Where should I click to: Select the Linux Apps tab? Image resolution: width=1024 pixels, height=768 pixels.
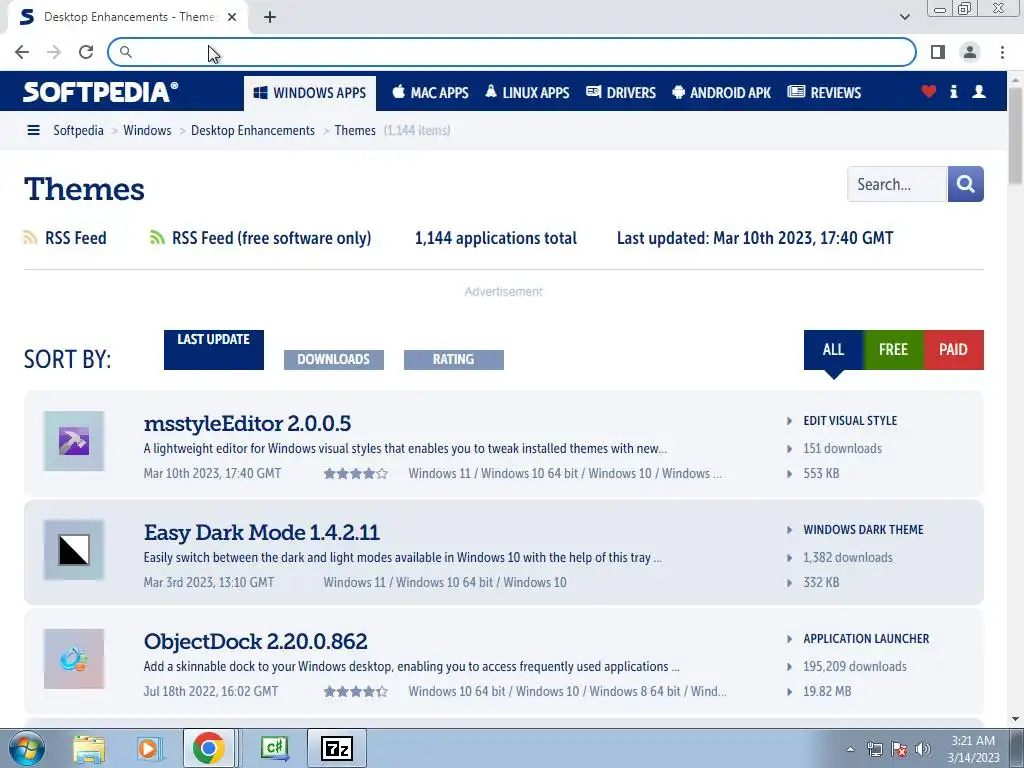[x=527, y=93]
